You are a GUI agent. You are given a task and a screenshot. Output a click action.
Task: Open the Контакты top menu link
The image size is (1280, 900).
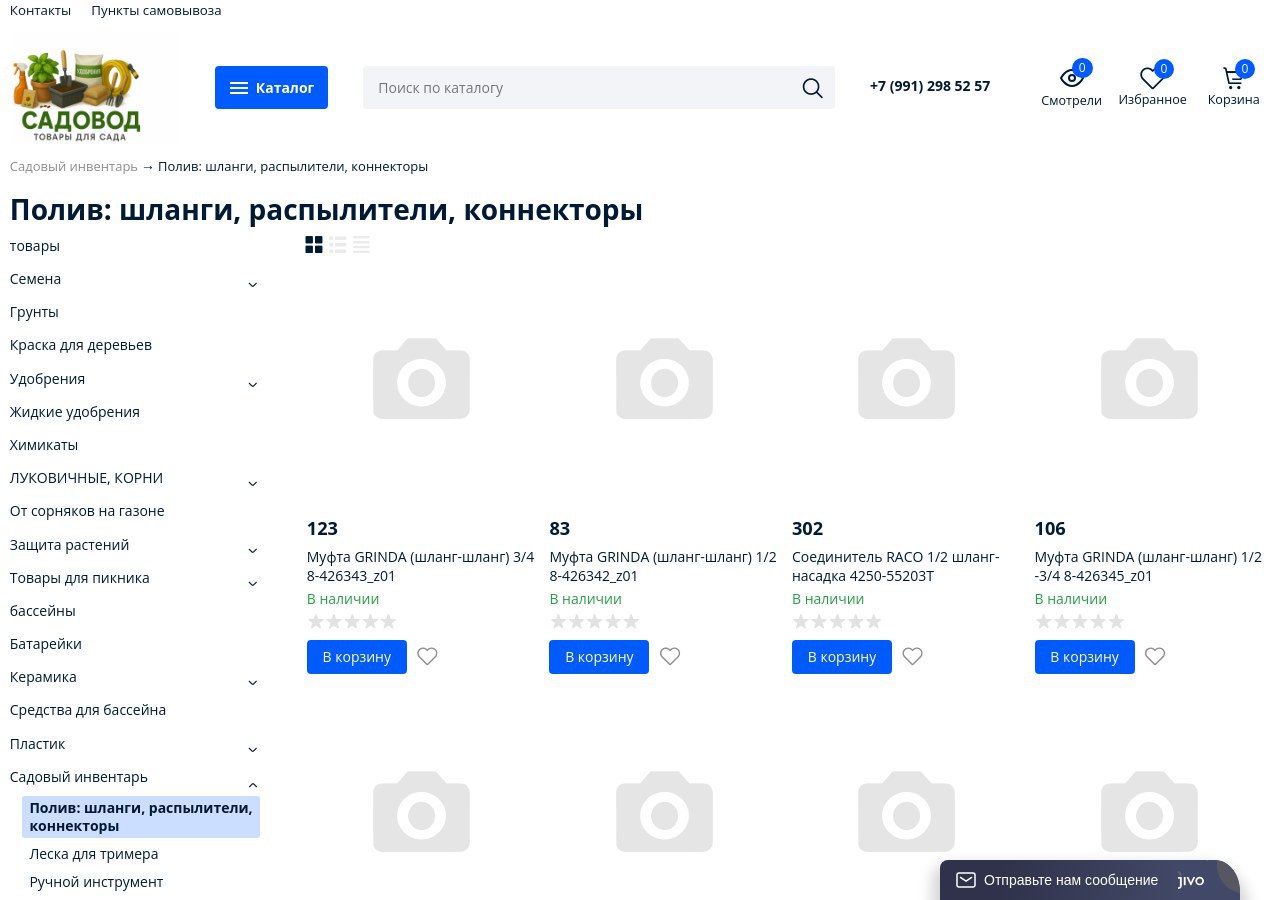coord(40,10)
